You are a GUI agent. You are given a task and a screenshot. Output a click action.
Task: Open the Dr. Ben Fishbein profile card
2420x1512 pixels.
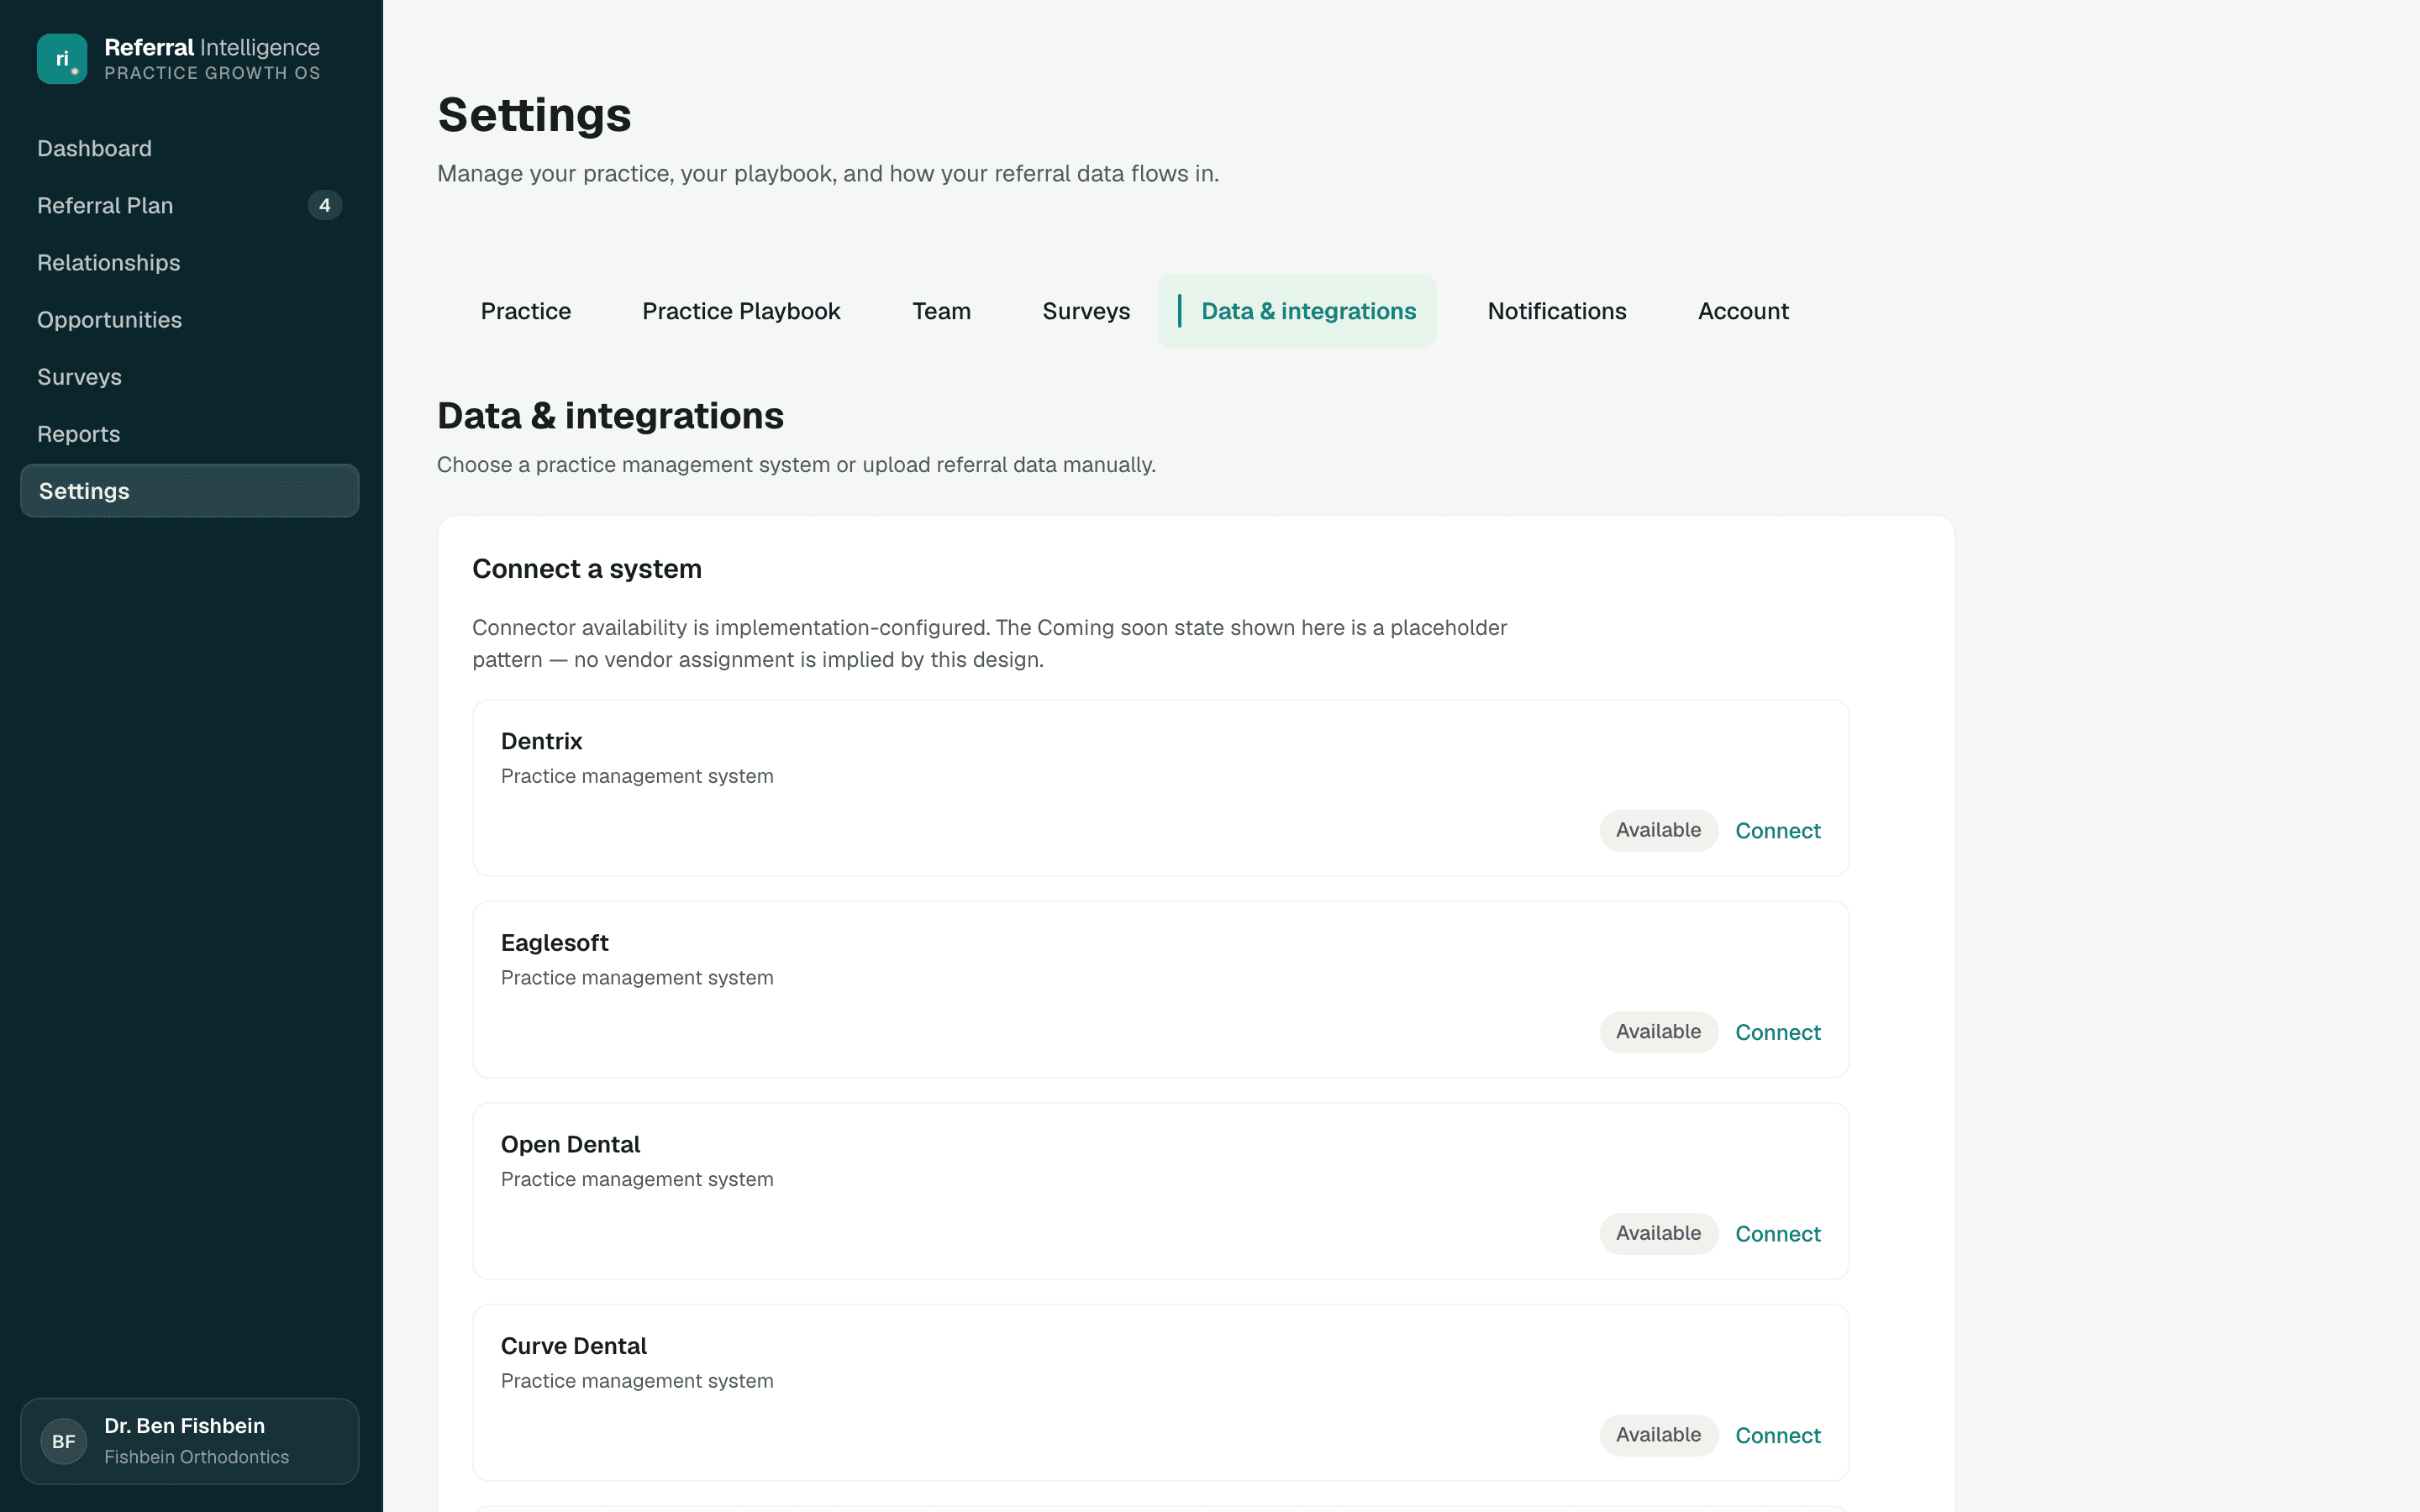click(189, 1441)
